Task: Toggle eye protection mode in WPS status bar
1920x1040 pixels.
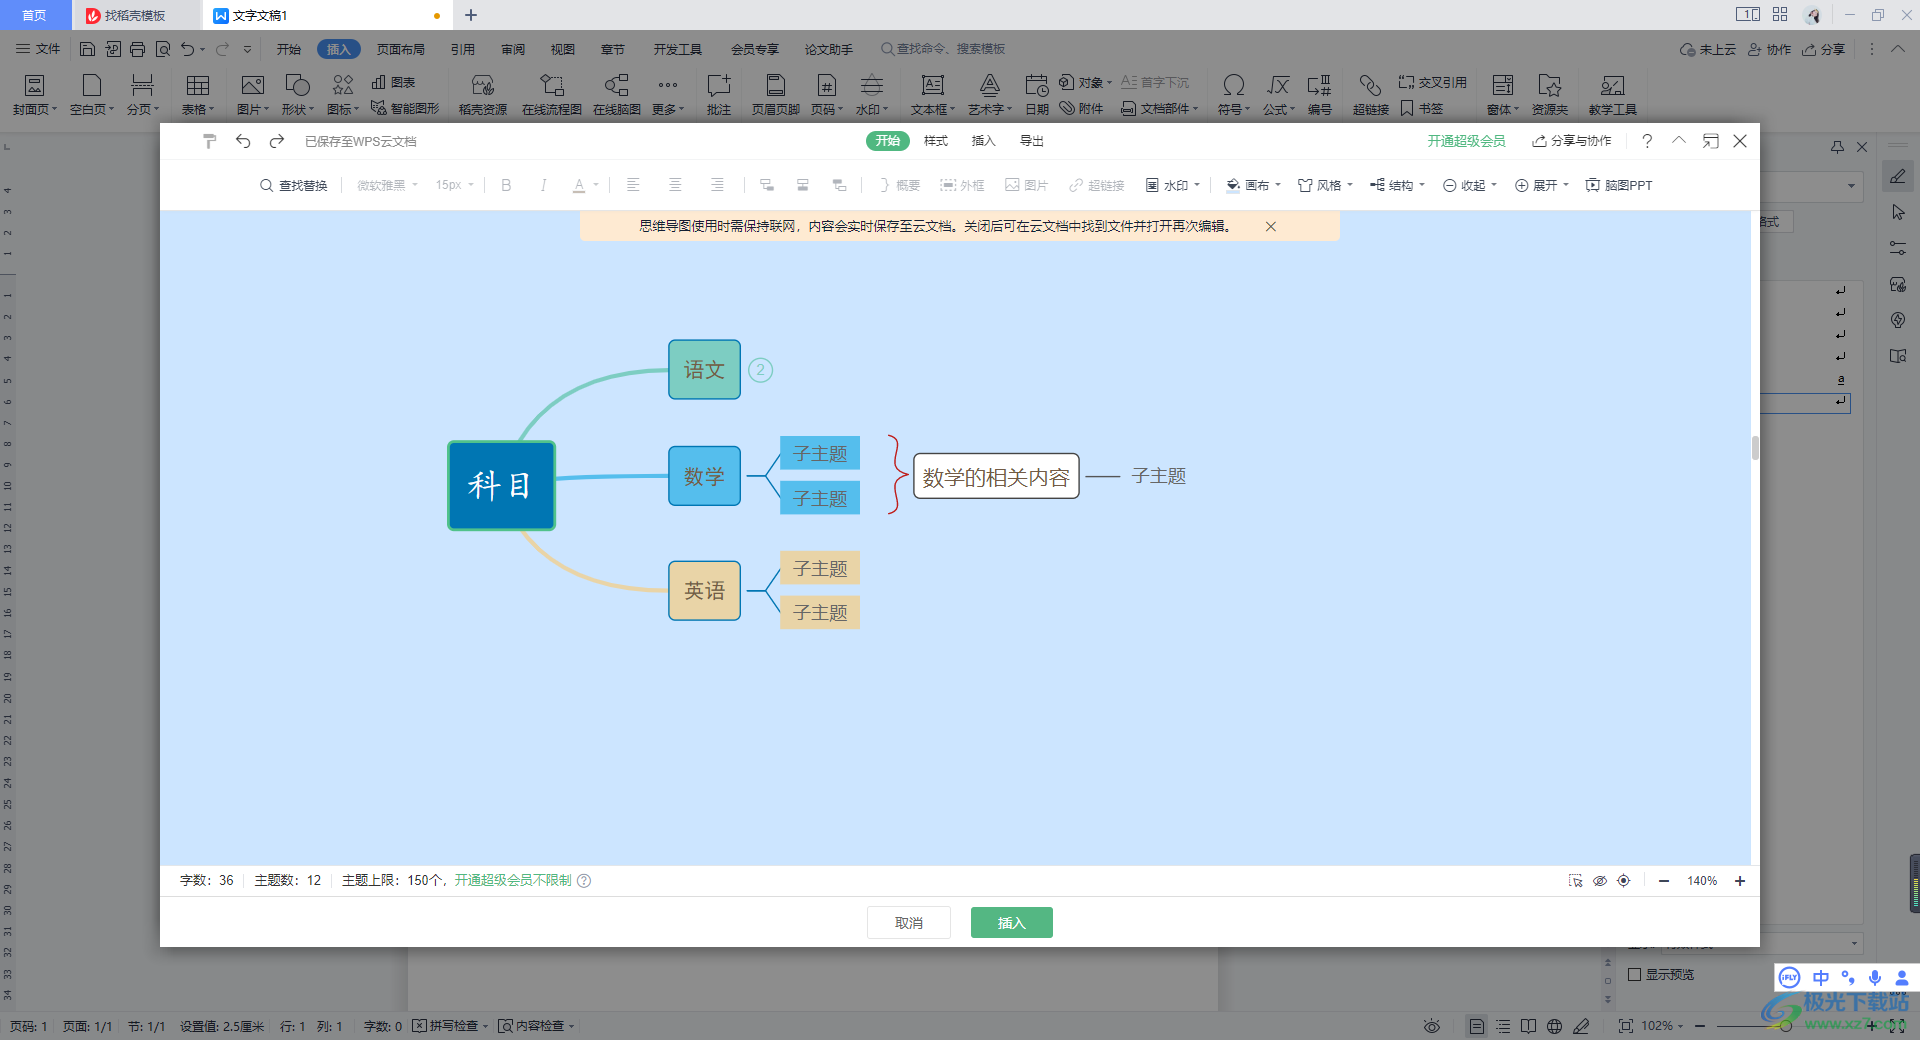Action: click(x=1432, y=1026)
